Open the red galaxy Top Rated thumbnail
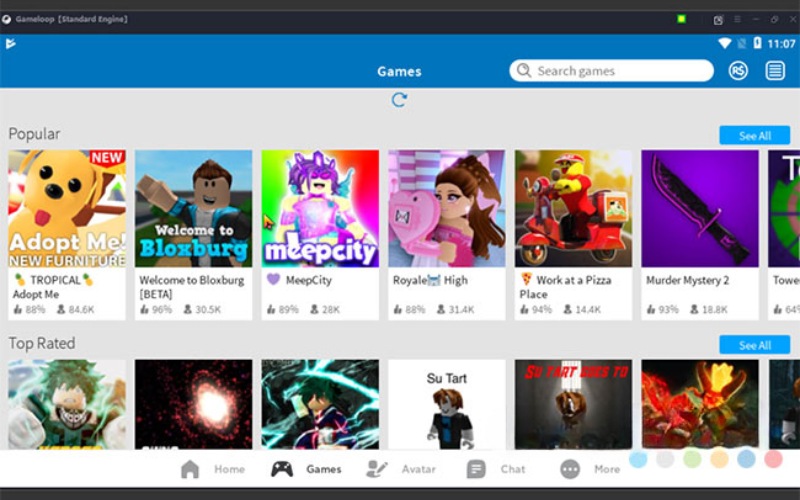Image resolution: width=800 pixels, height=500 pixels. [193, 404]
